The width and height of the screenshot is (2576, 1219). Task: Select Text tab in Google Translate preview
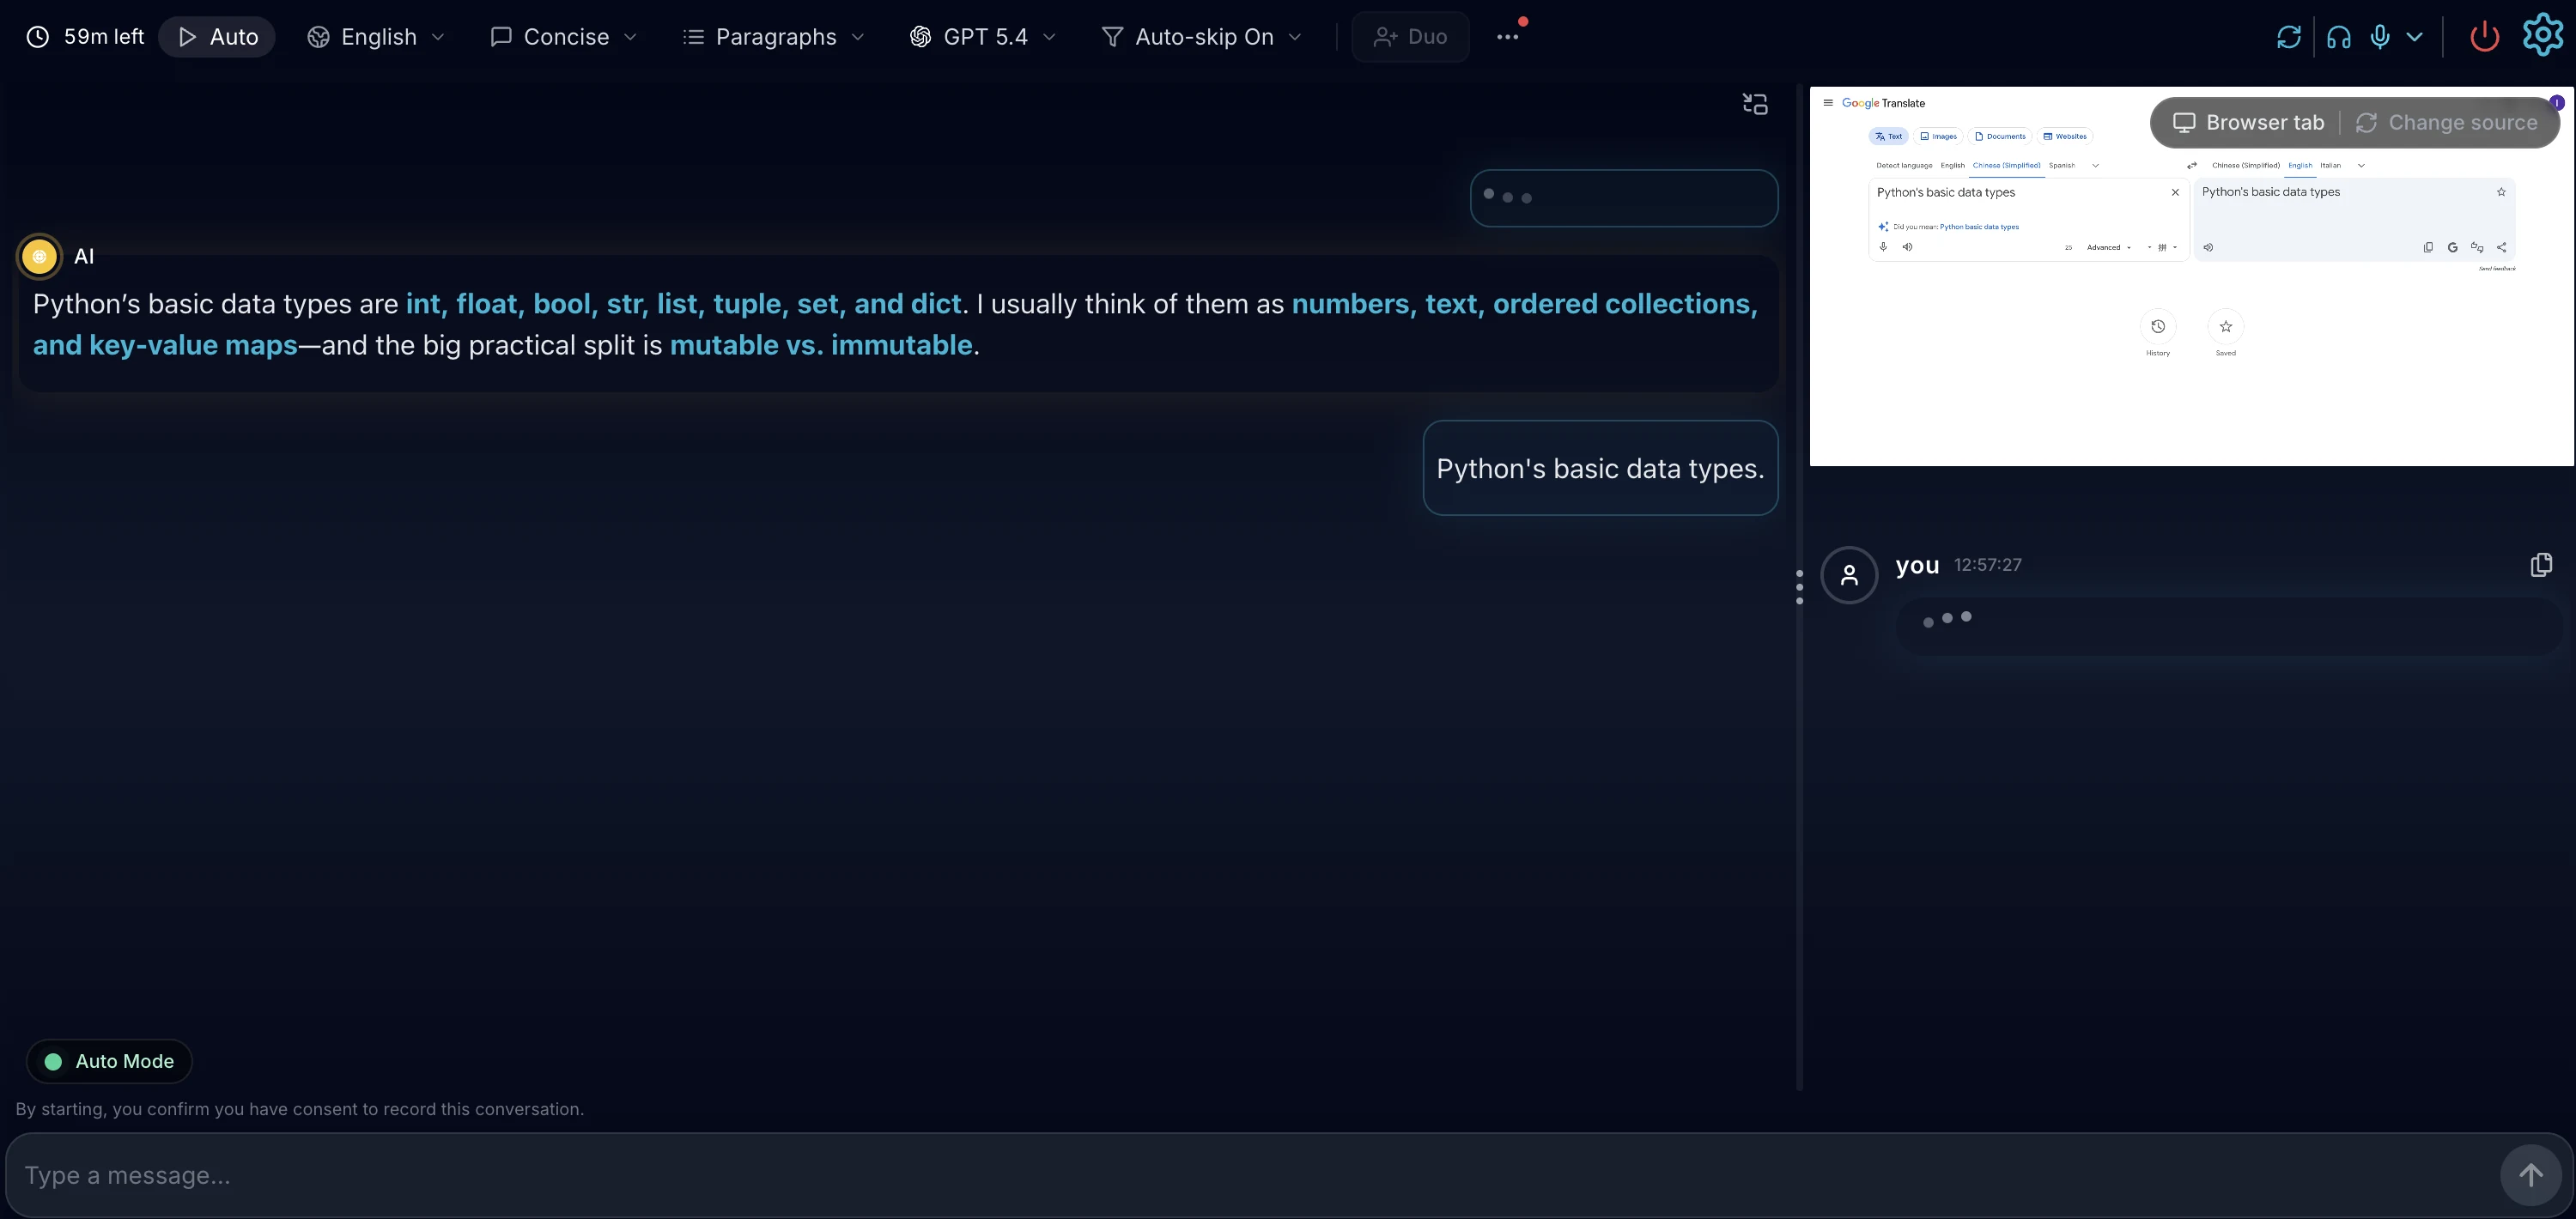tap(1888, 136)
